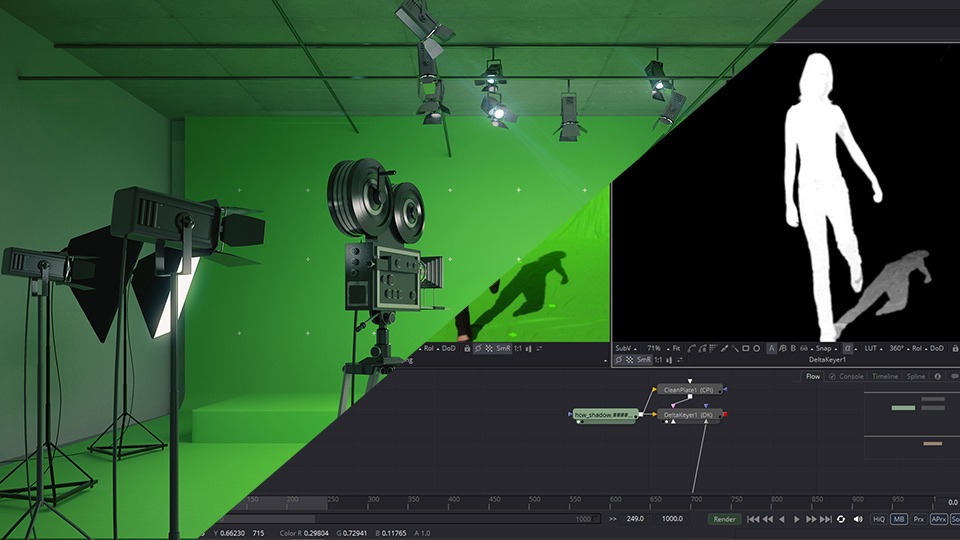Open the SubV subview dropdown
This screenshot has width=960, height=540.
click(x=625, y=348)
